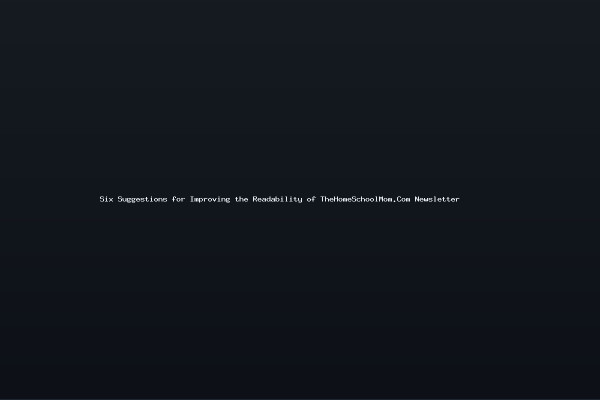Click the word "Six" in the title
600x400 pixels.
[106, 199]
